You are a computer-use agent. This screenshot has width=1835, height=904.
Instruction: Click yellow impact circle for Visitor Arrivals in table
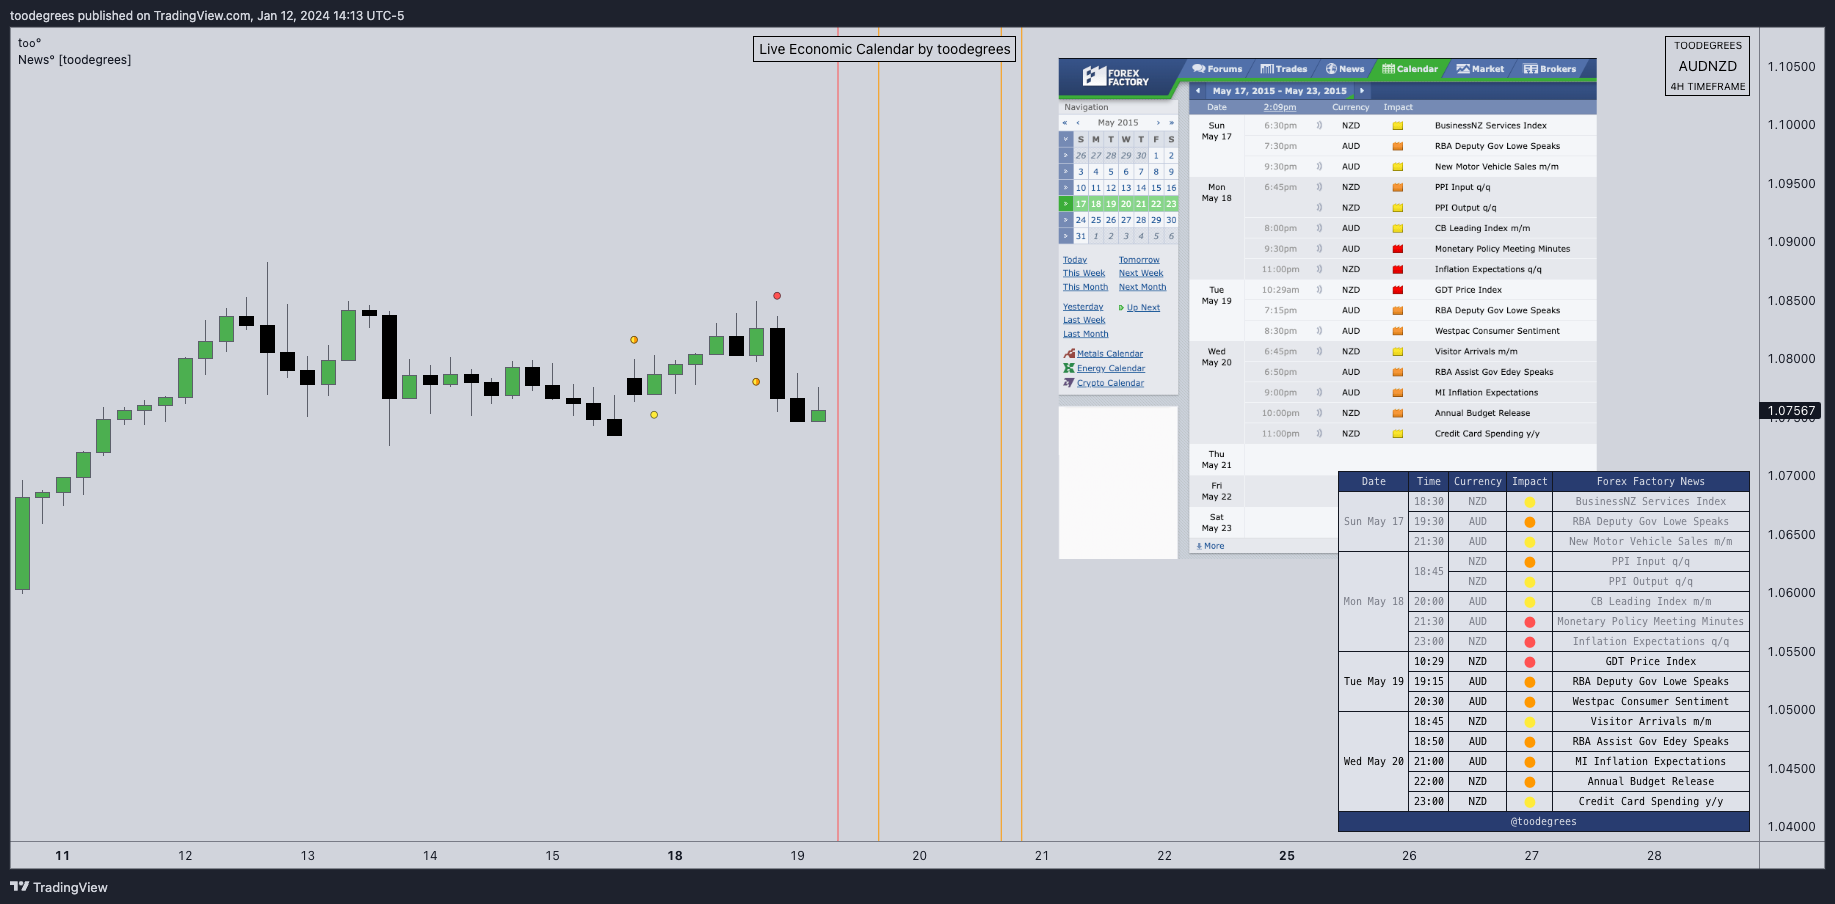(1529, 722)
